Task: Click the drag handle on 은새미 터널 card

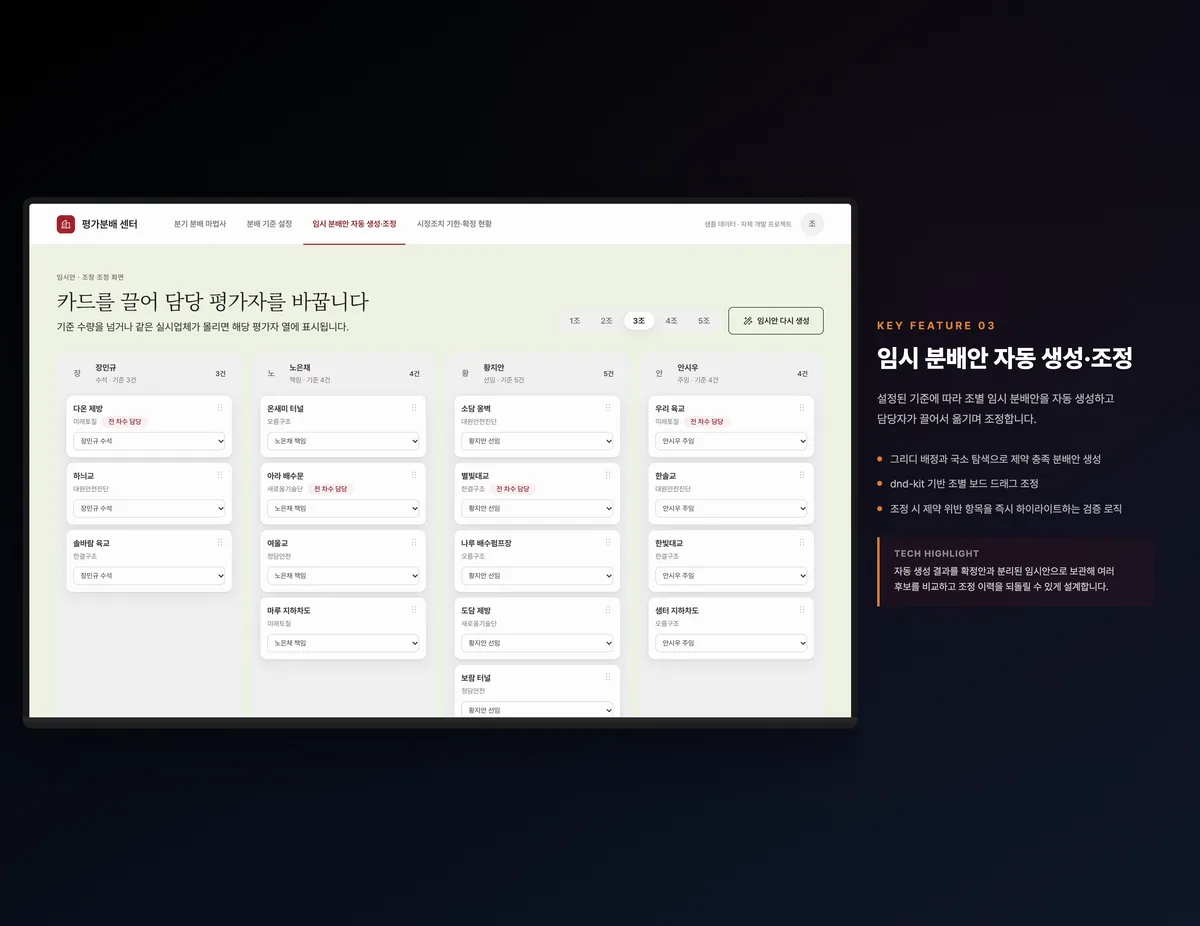Action: coord(414,408)
